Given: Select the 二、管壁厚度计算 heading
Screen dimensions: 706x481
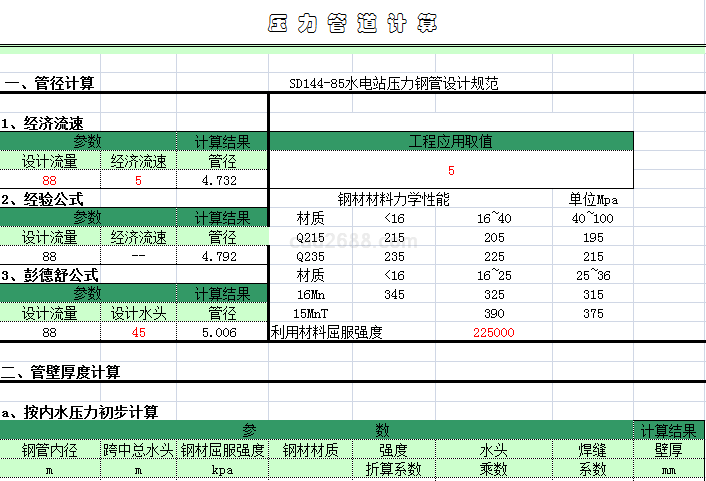Looking at the screenshot, I should [x=62, y=372].
